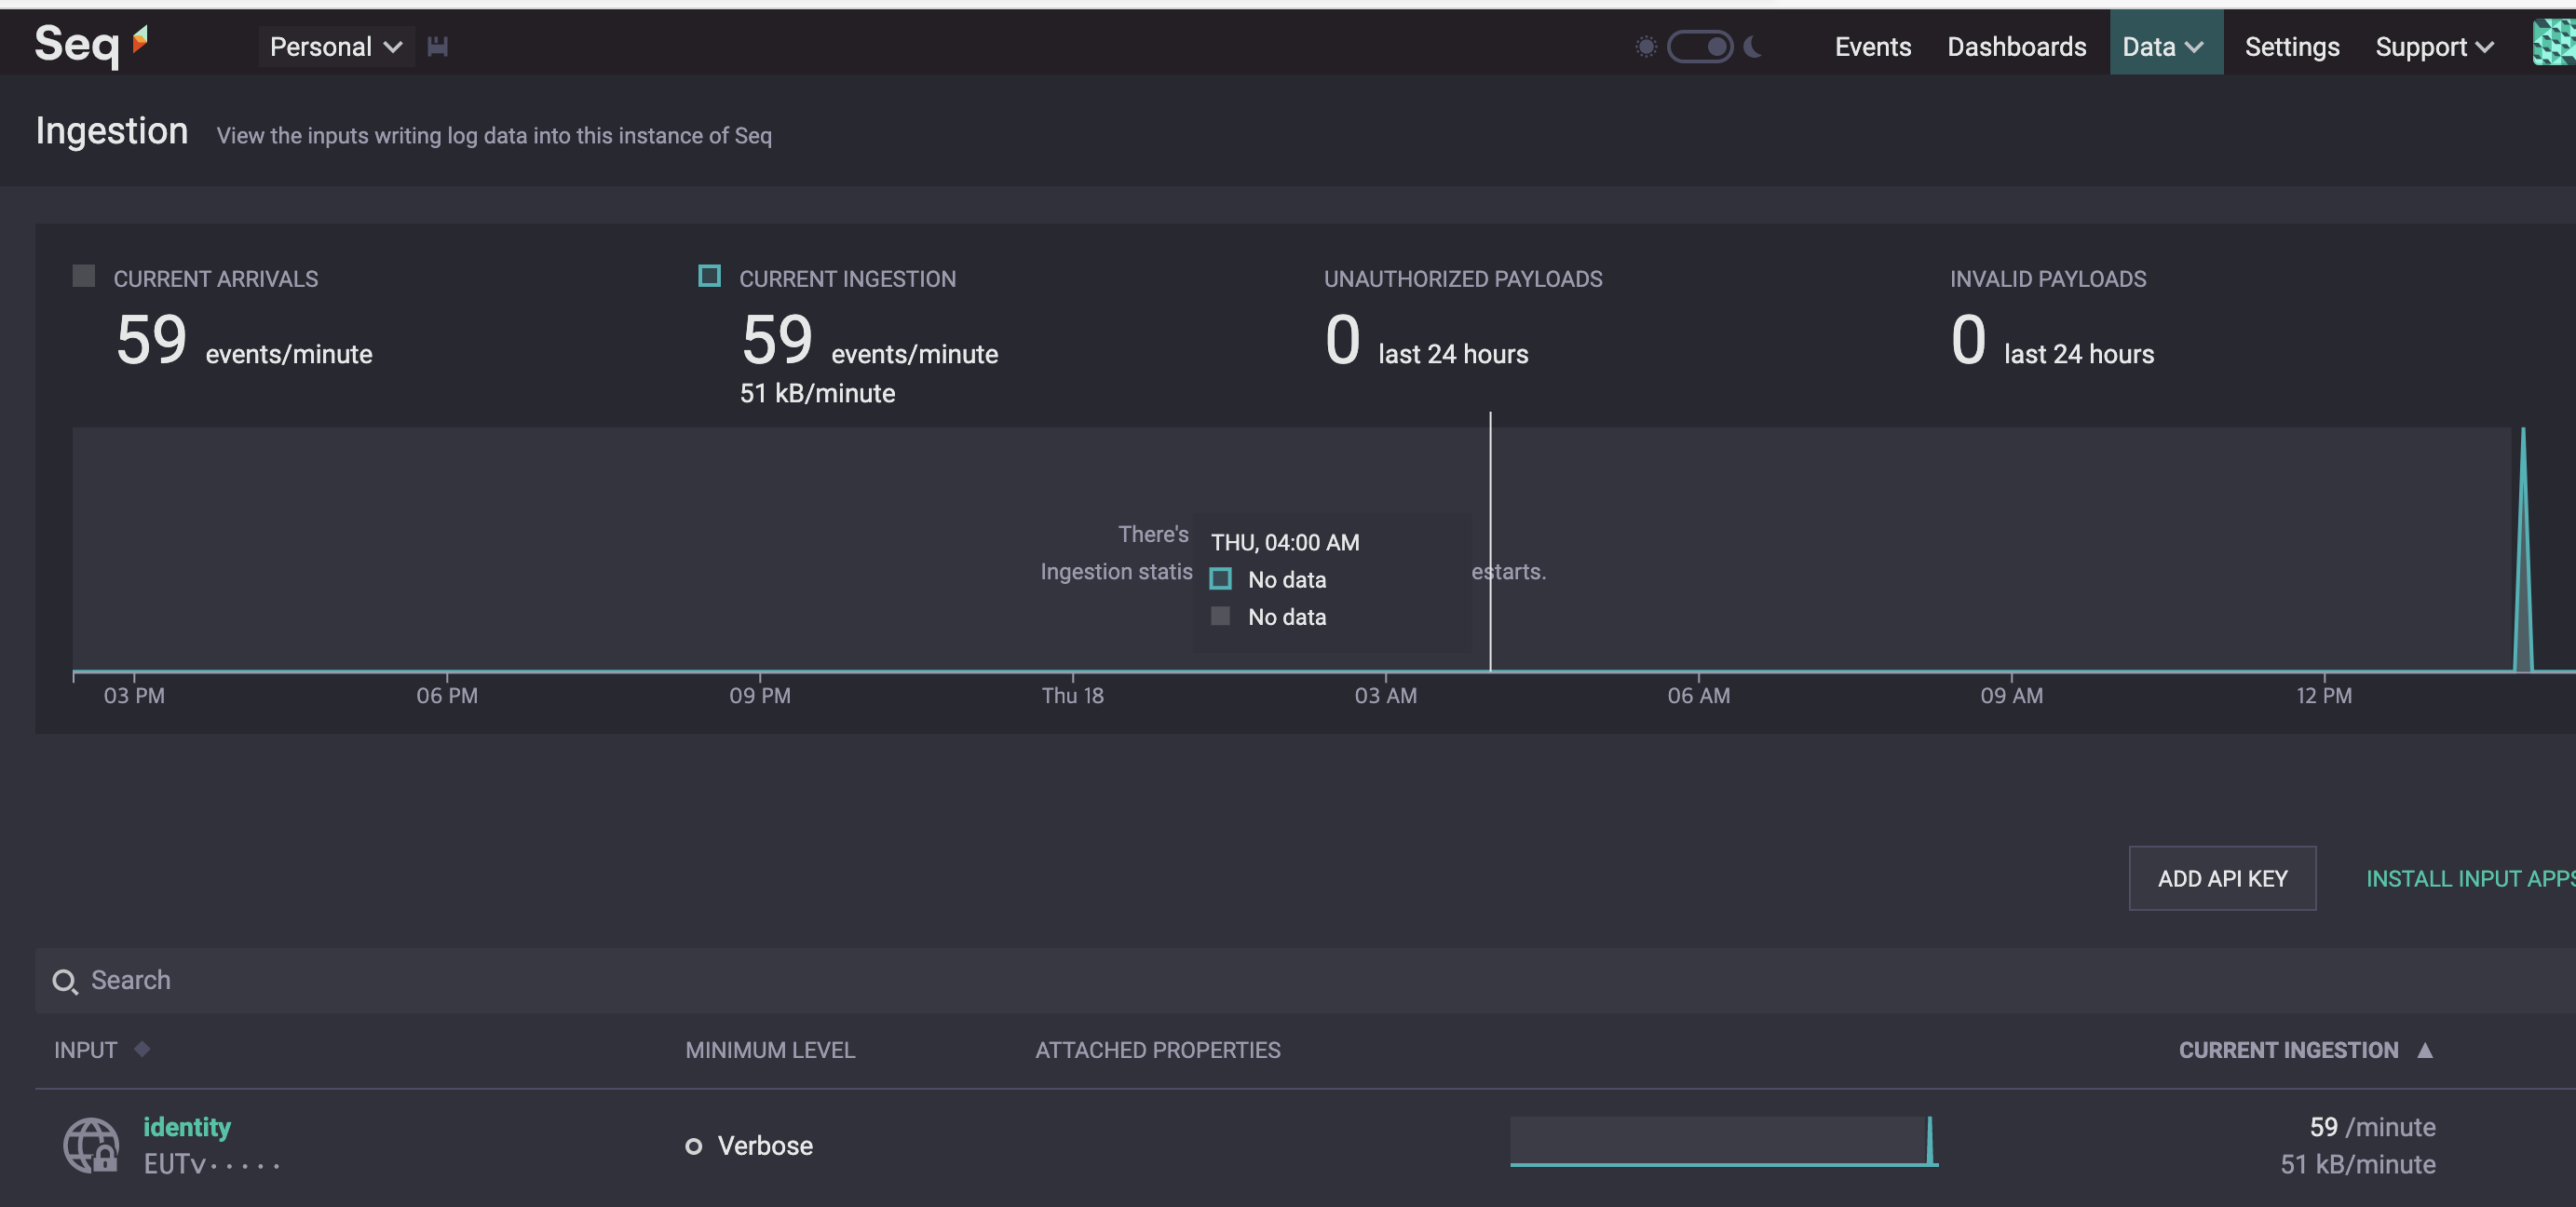2576x1207 pixels.
Task: Go to the Events page
Action: (x=1872, y=46)
